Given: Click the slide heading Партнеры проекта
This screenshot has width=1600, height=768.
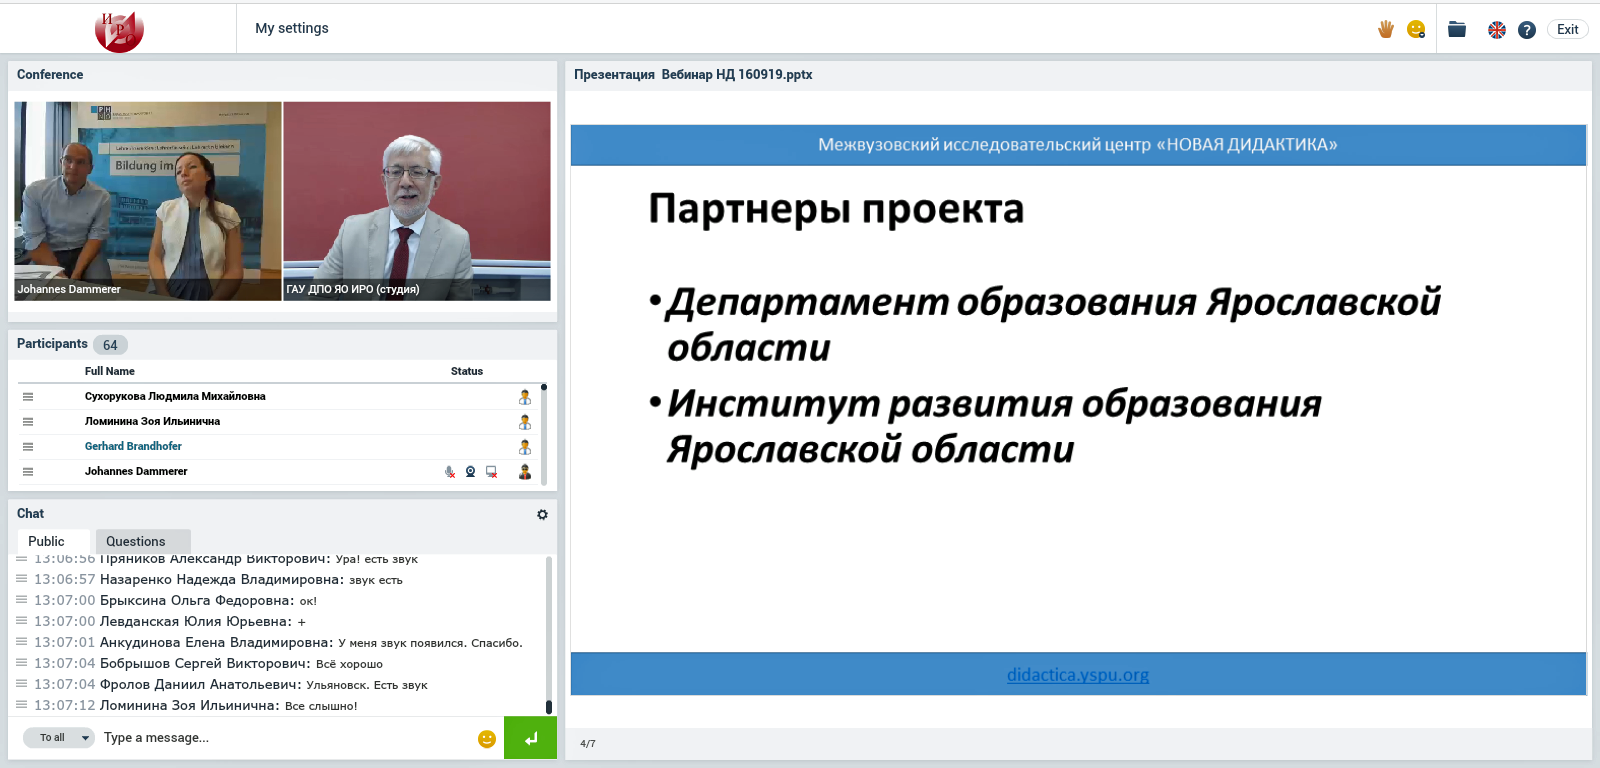Looking at the screenshot, I should (x=836, y=210).
